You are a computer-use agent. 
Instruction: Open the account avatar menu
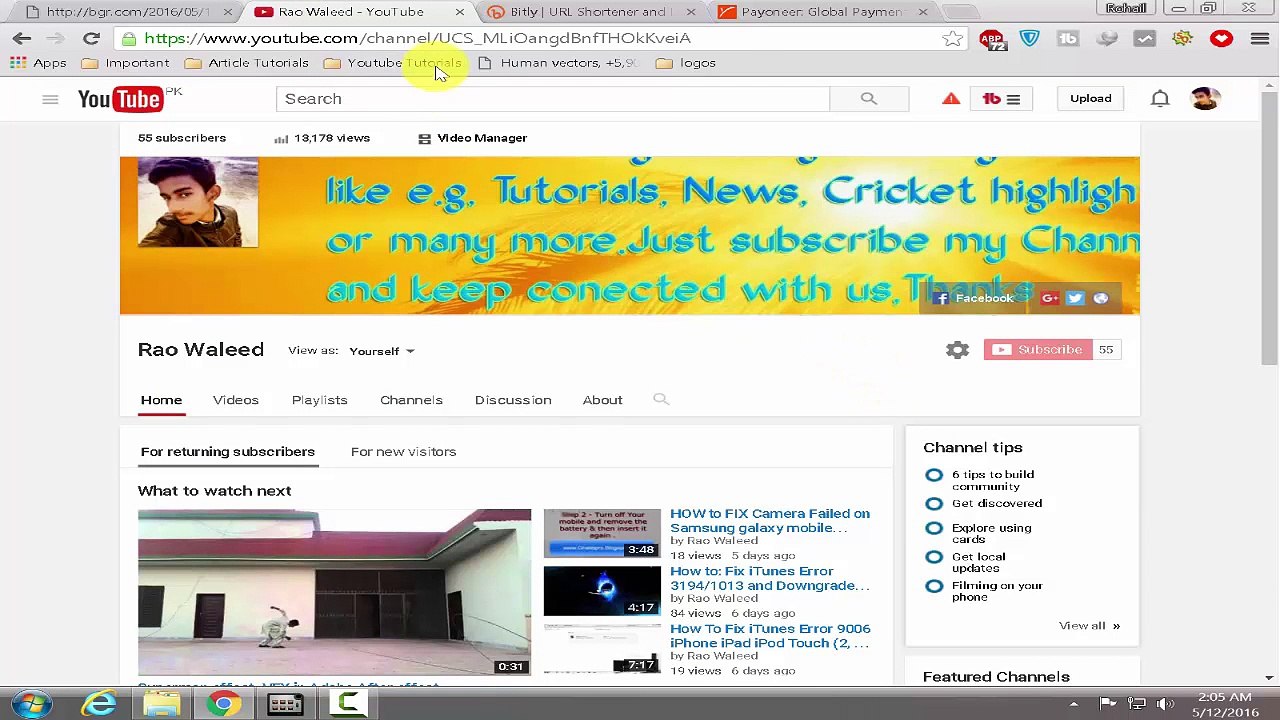[x=1206, y=98]
